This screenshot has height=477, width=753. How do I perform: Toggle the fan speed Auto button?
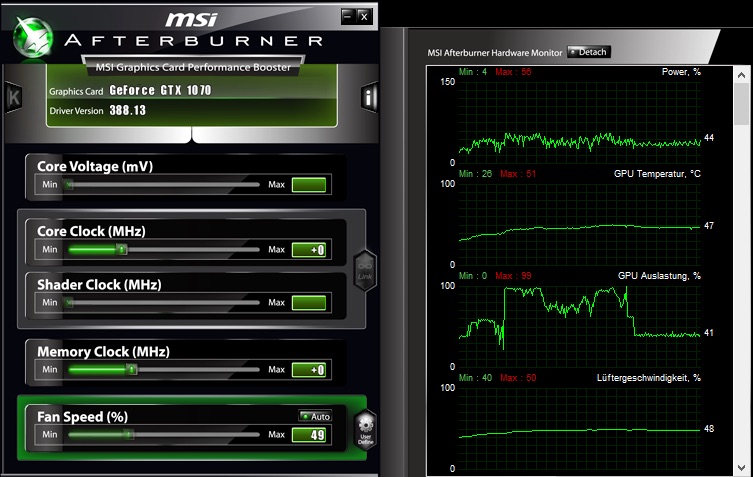tap(315, 416)
